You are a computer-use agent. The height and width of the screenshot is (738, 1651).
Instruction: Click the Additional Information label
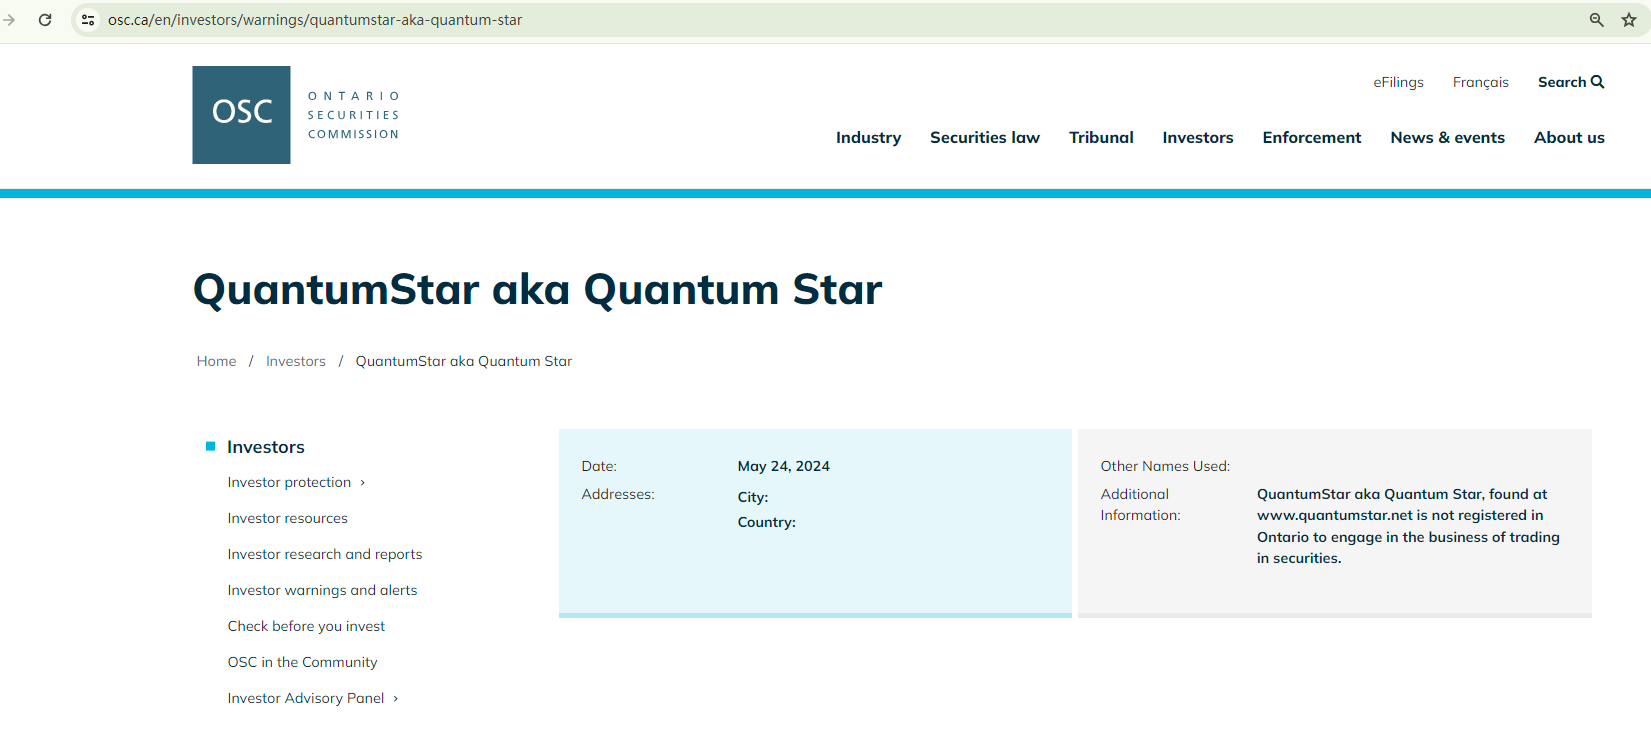coord(1140,505)
